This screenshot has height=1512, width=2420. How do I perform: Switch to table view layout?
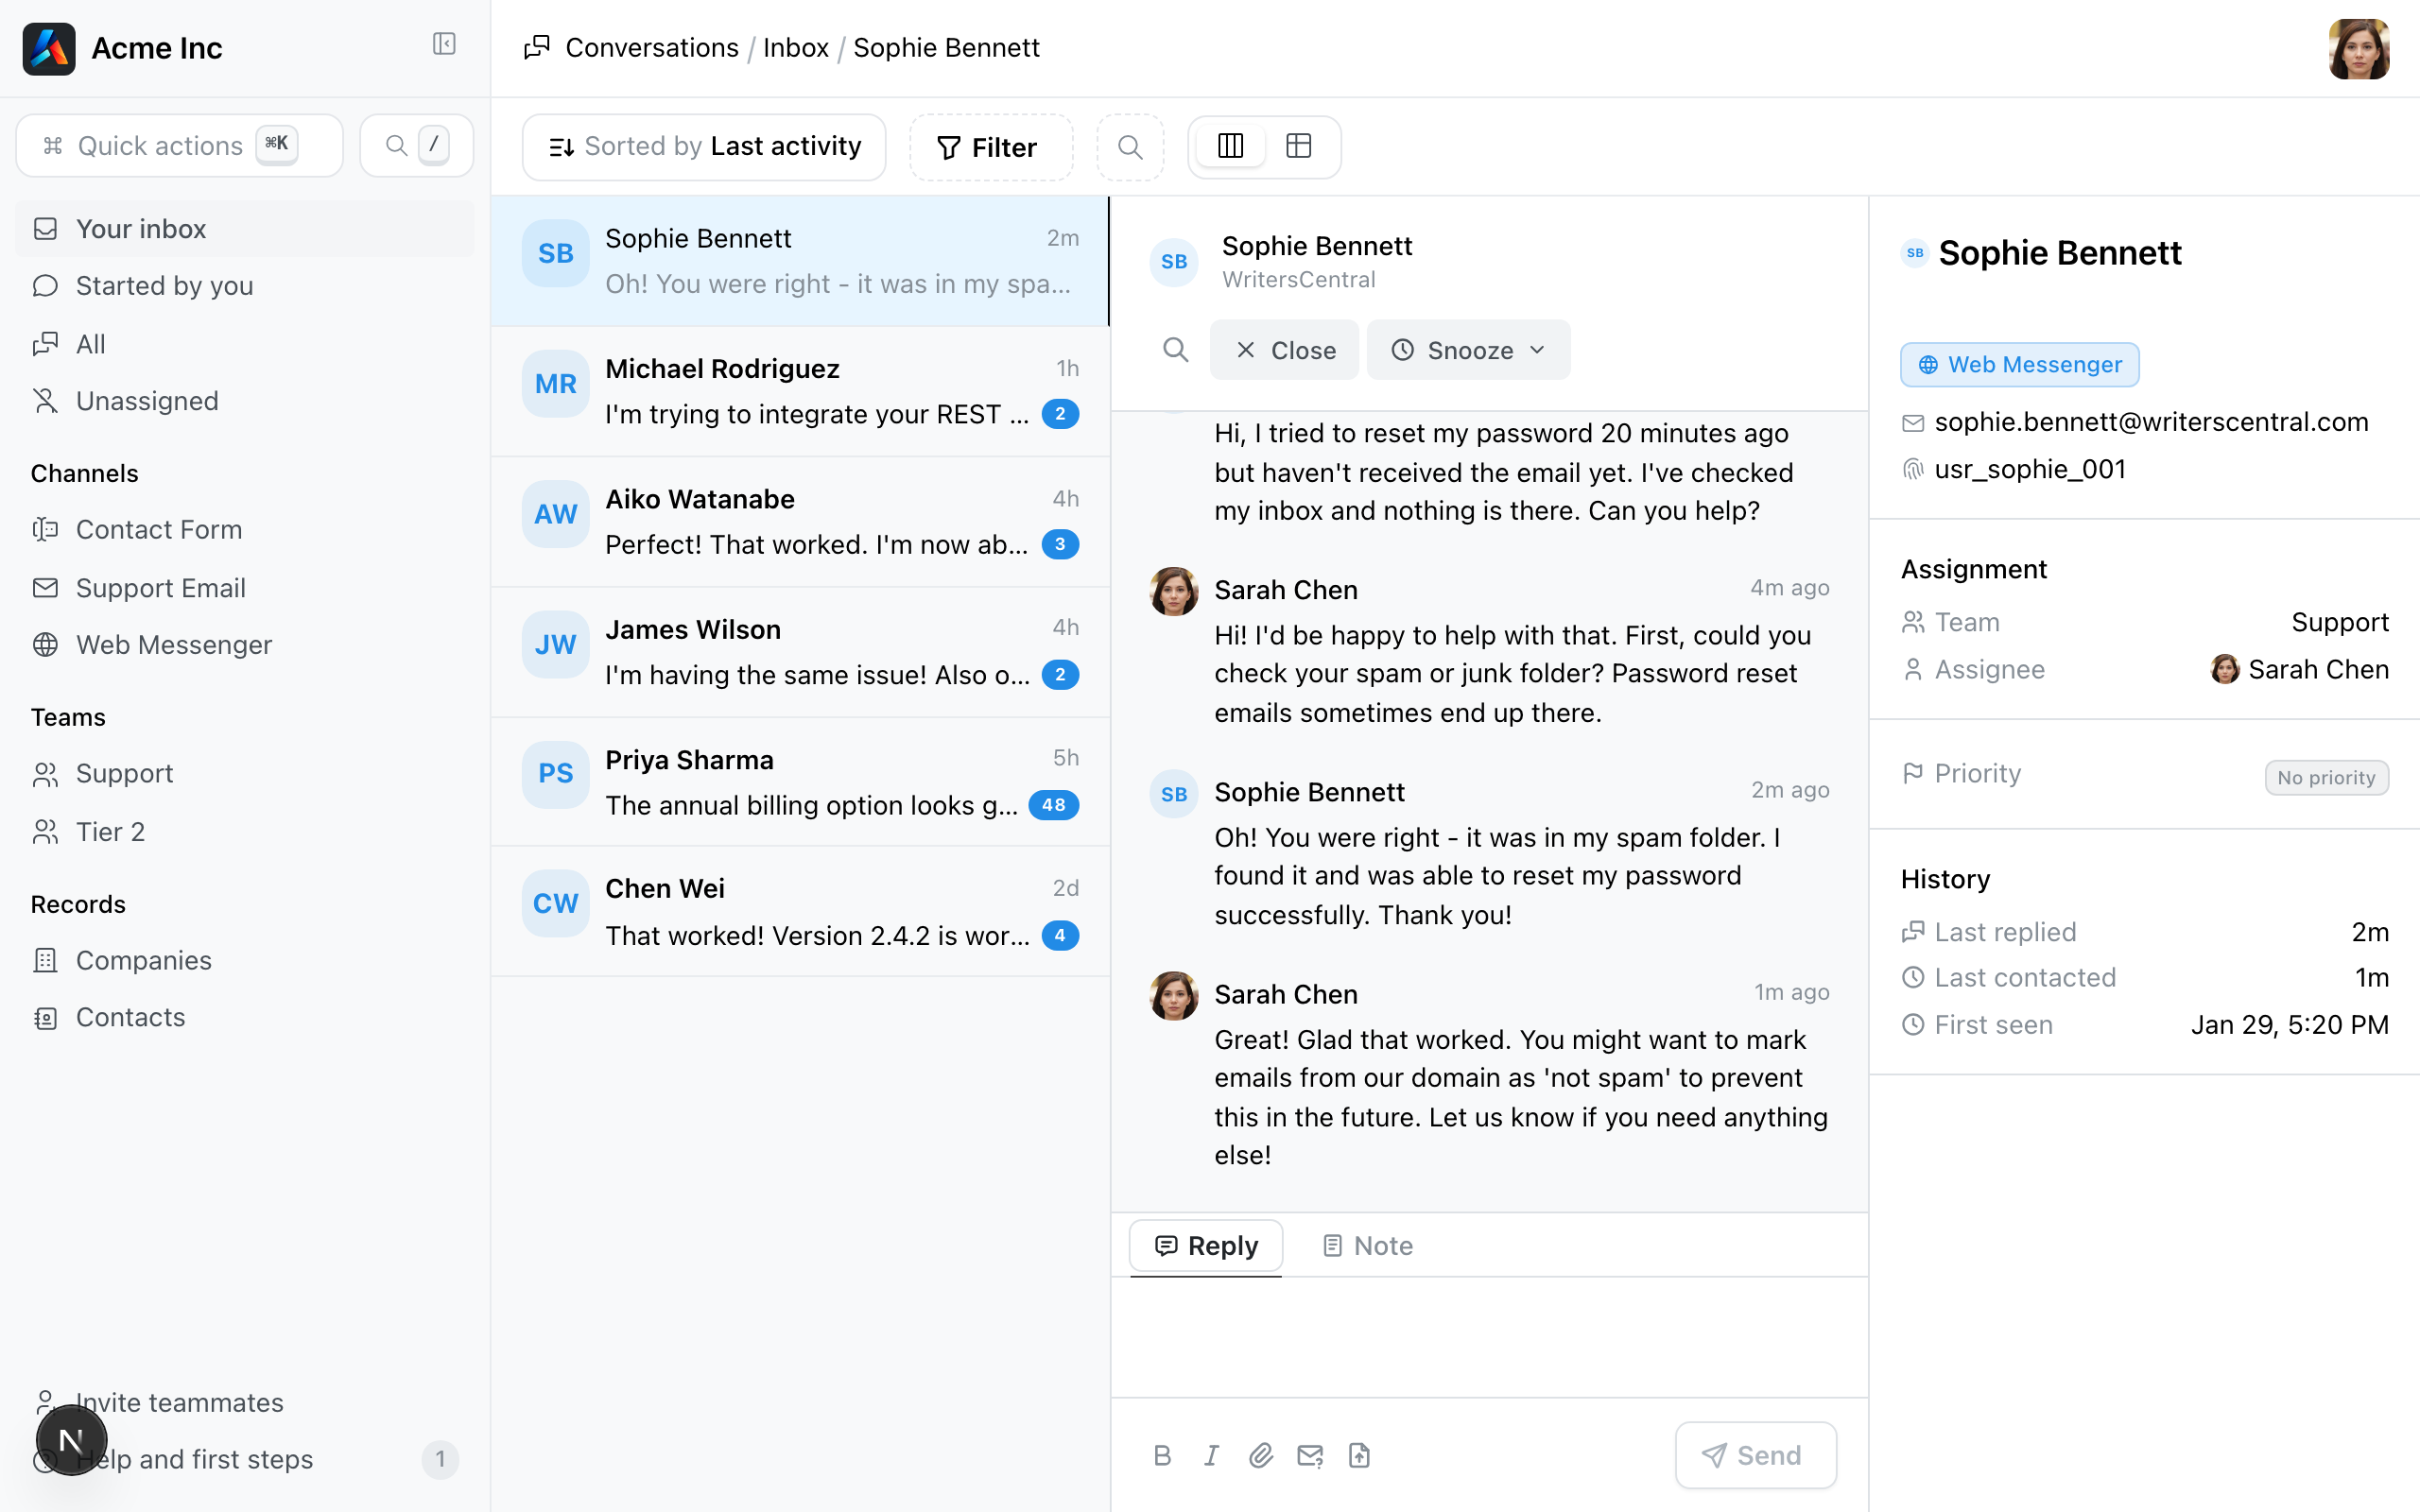pos(1299,146)
